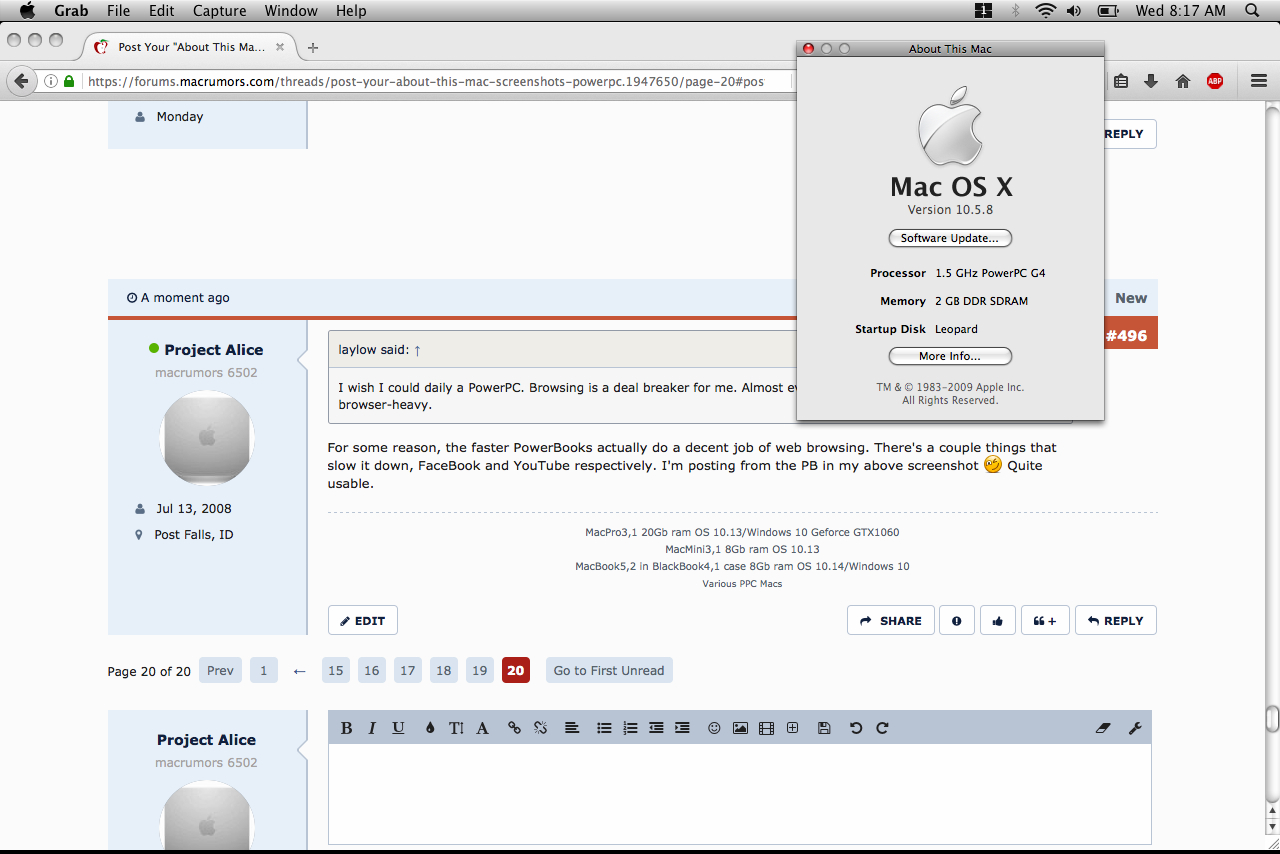The width and height of the screenshot is (1280, 854).
Task: Open the Grab application menu
Action: 71,11
